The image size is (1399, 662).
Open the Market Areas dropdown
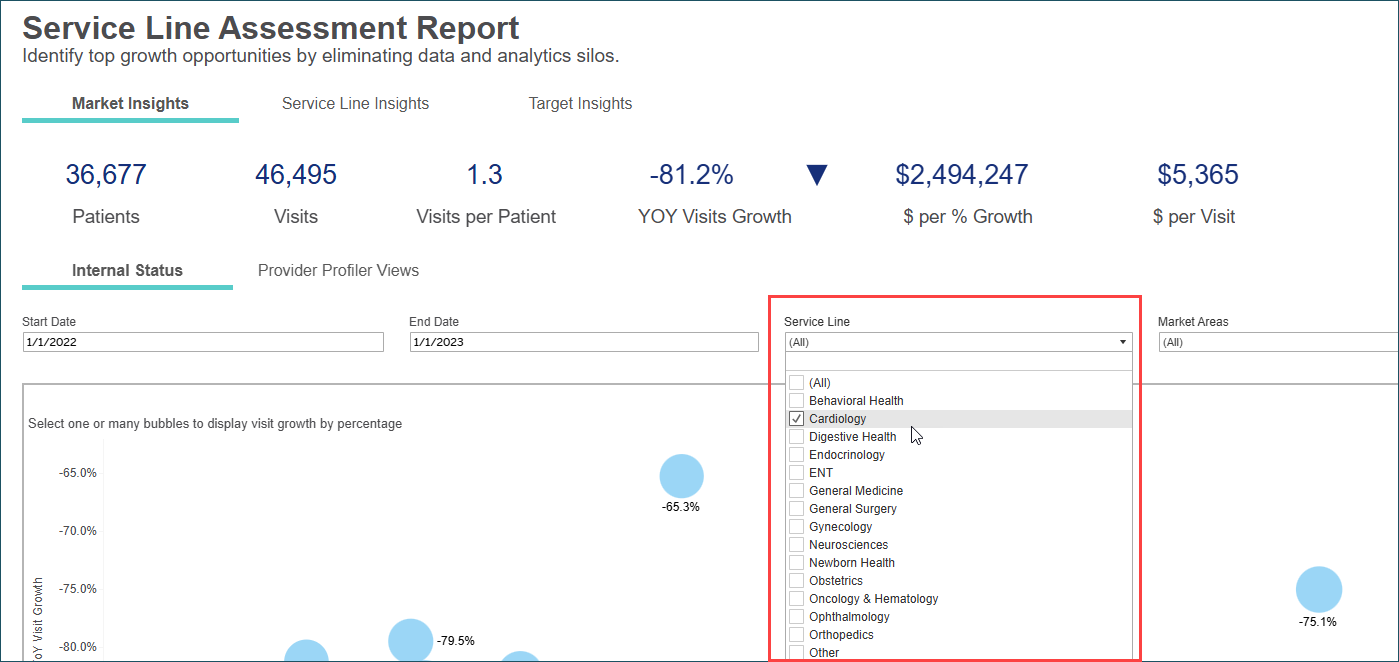coord(1278,342)
